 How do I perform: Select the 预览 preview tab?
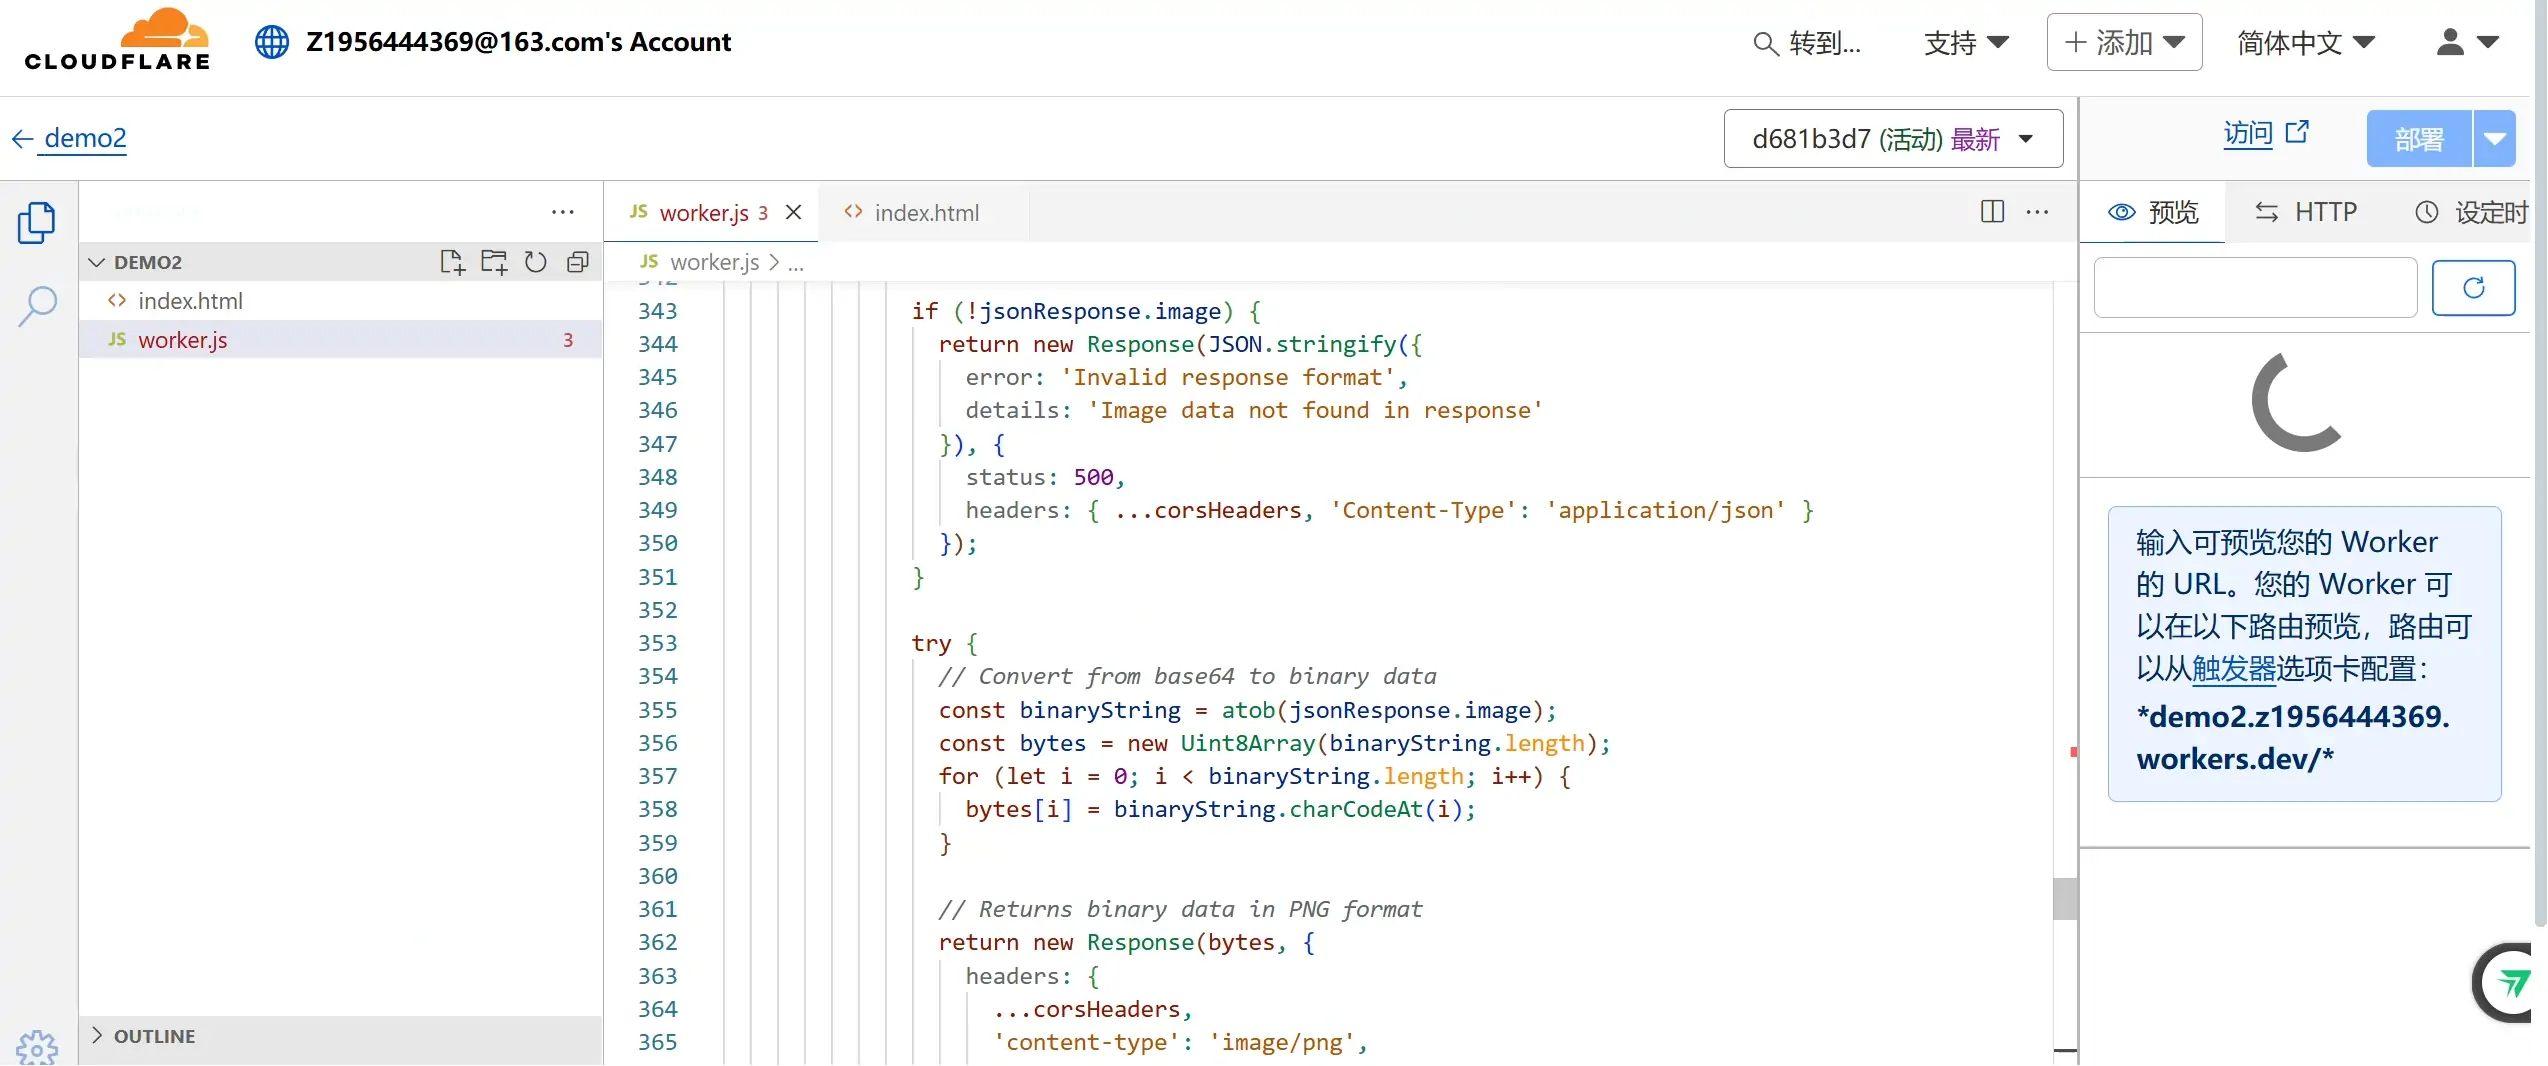click(x=2153, y=212)
